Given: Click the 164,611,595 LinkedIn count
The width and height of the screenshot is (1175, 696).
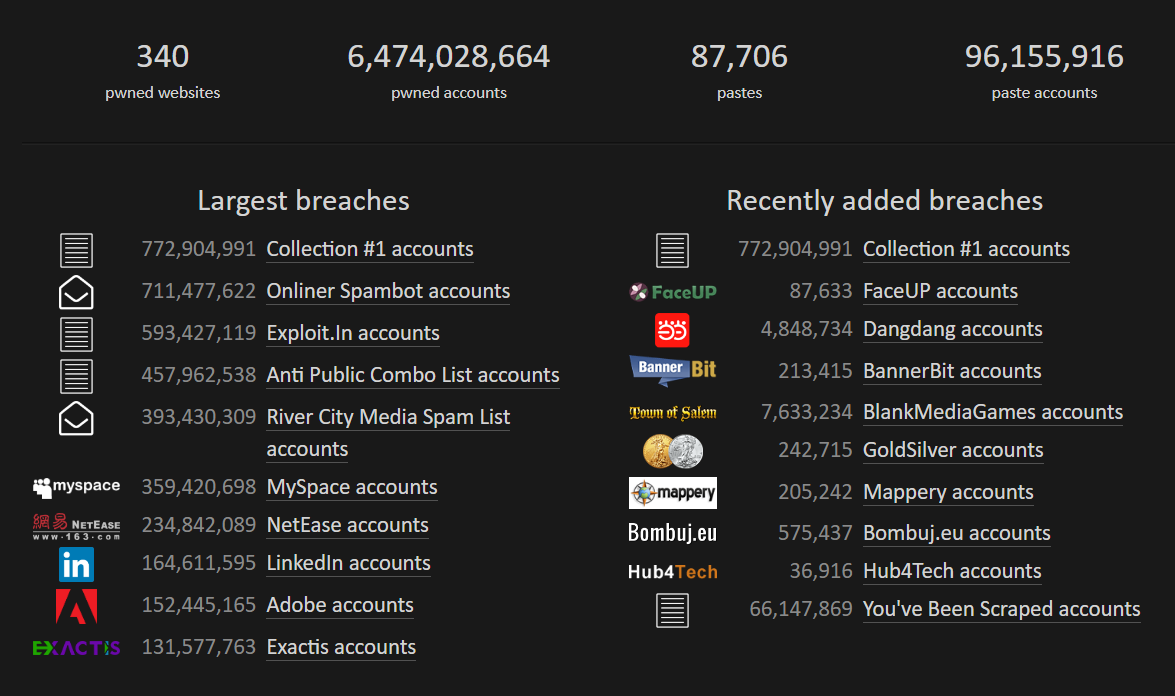Looking at the screenshot, I should tap(199, 563).
